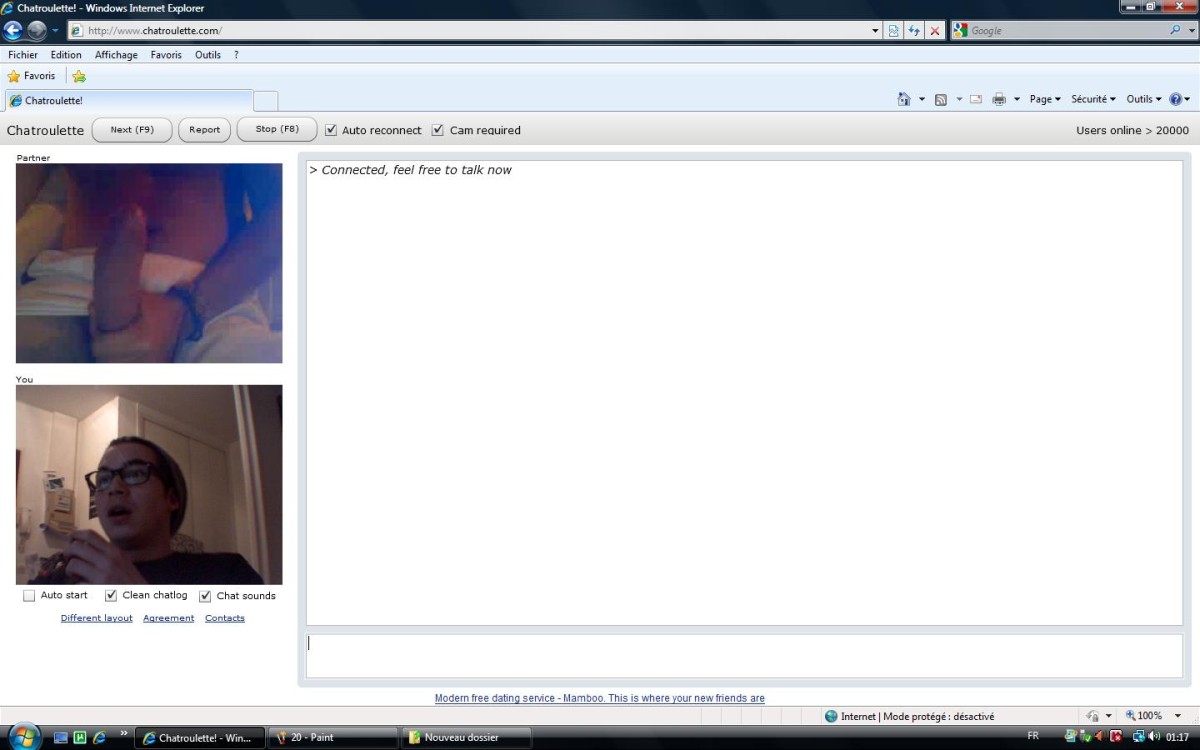The width and height of the screenshot is (1200, 750).
Task: Click the Internet zone globe in status bar
Action: tap(831, 716)
